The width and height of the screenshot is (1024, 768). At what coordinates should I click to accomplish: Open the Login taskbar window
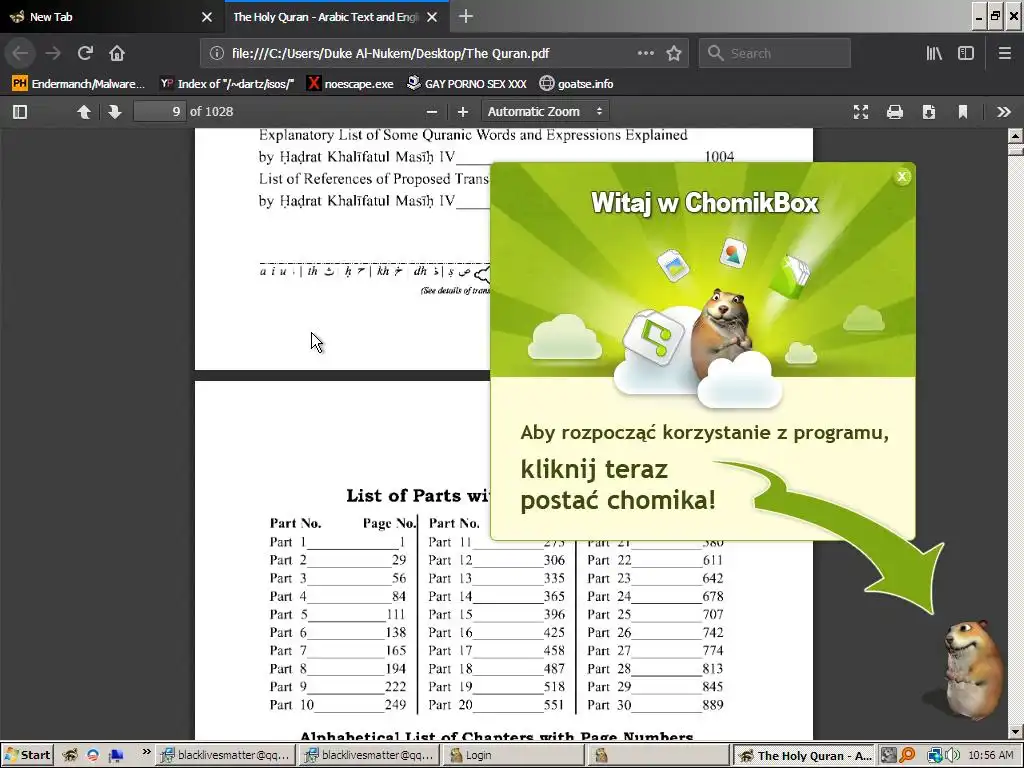pos(515,755)
